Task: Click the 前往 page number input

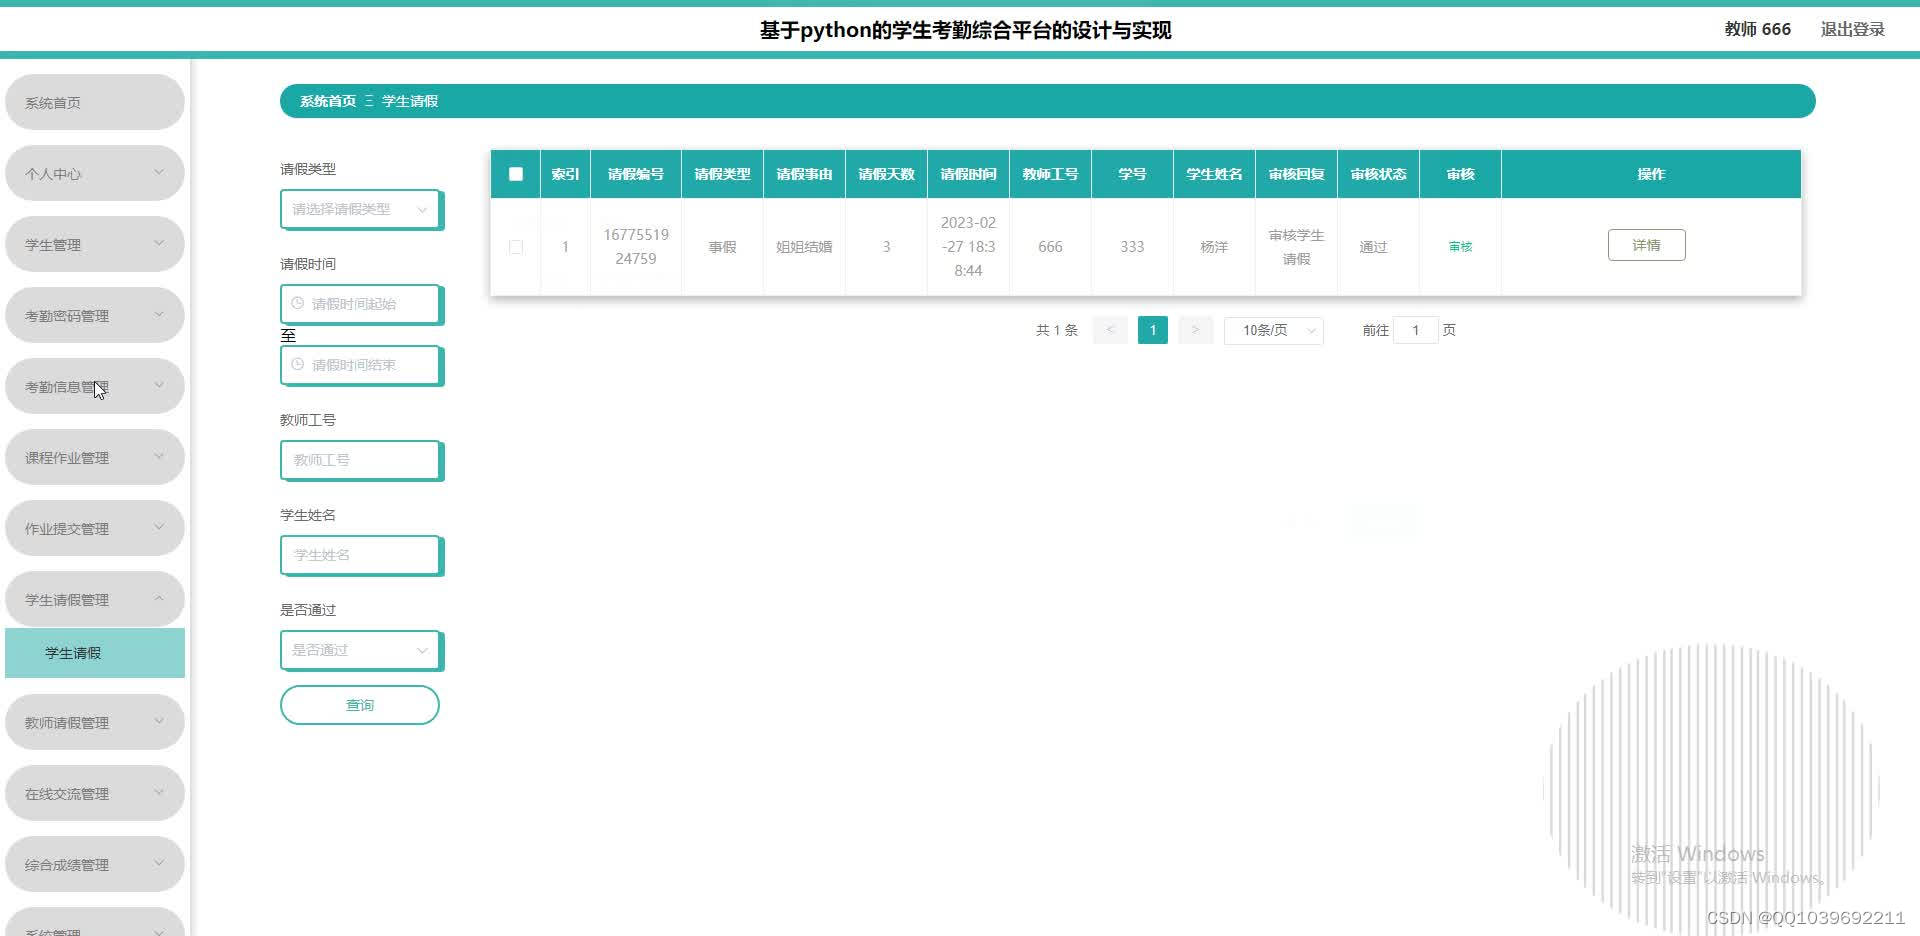Action: coord(1415,330)
